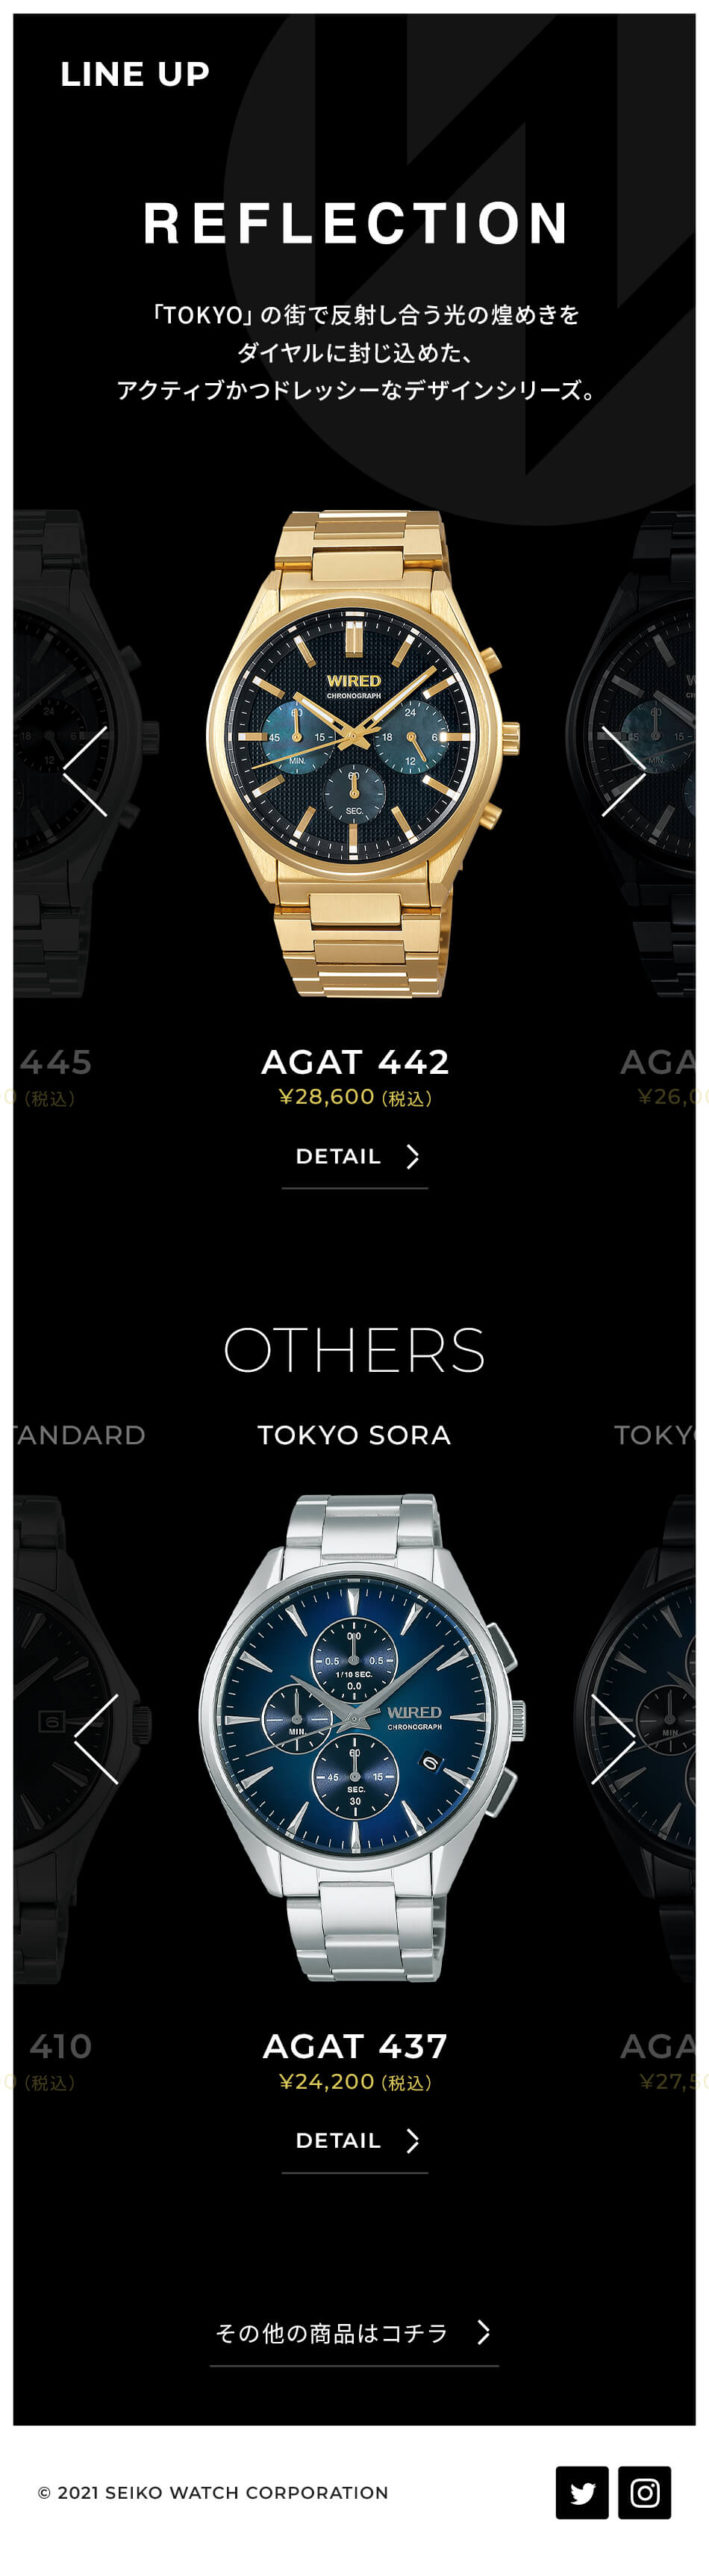Screen dimensions: 709x2560
Task: Open DETAIL link for AGAT 442
Action: click(x=355, y=1159)
